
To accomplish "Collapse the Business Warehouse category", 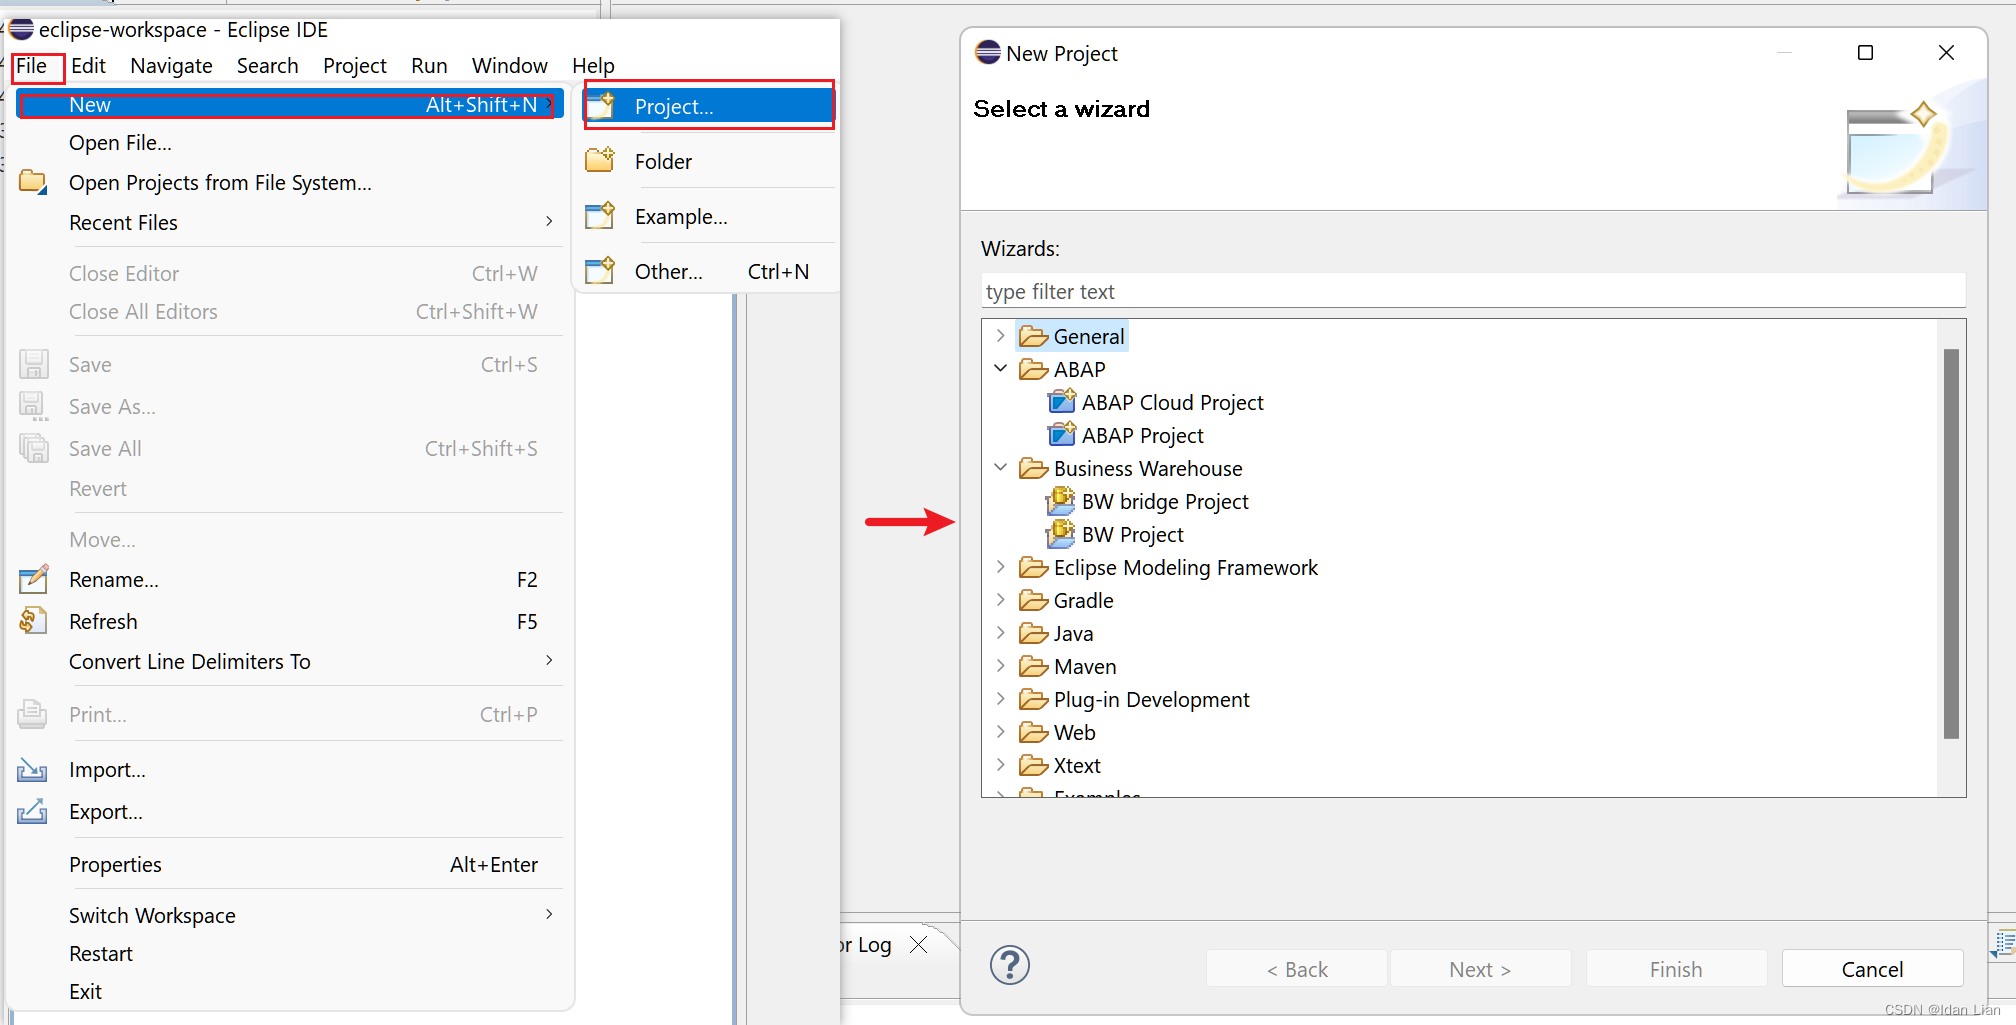I will pyautogui.click(x=1000, y=468).
